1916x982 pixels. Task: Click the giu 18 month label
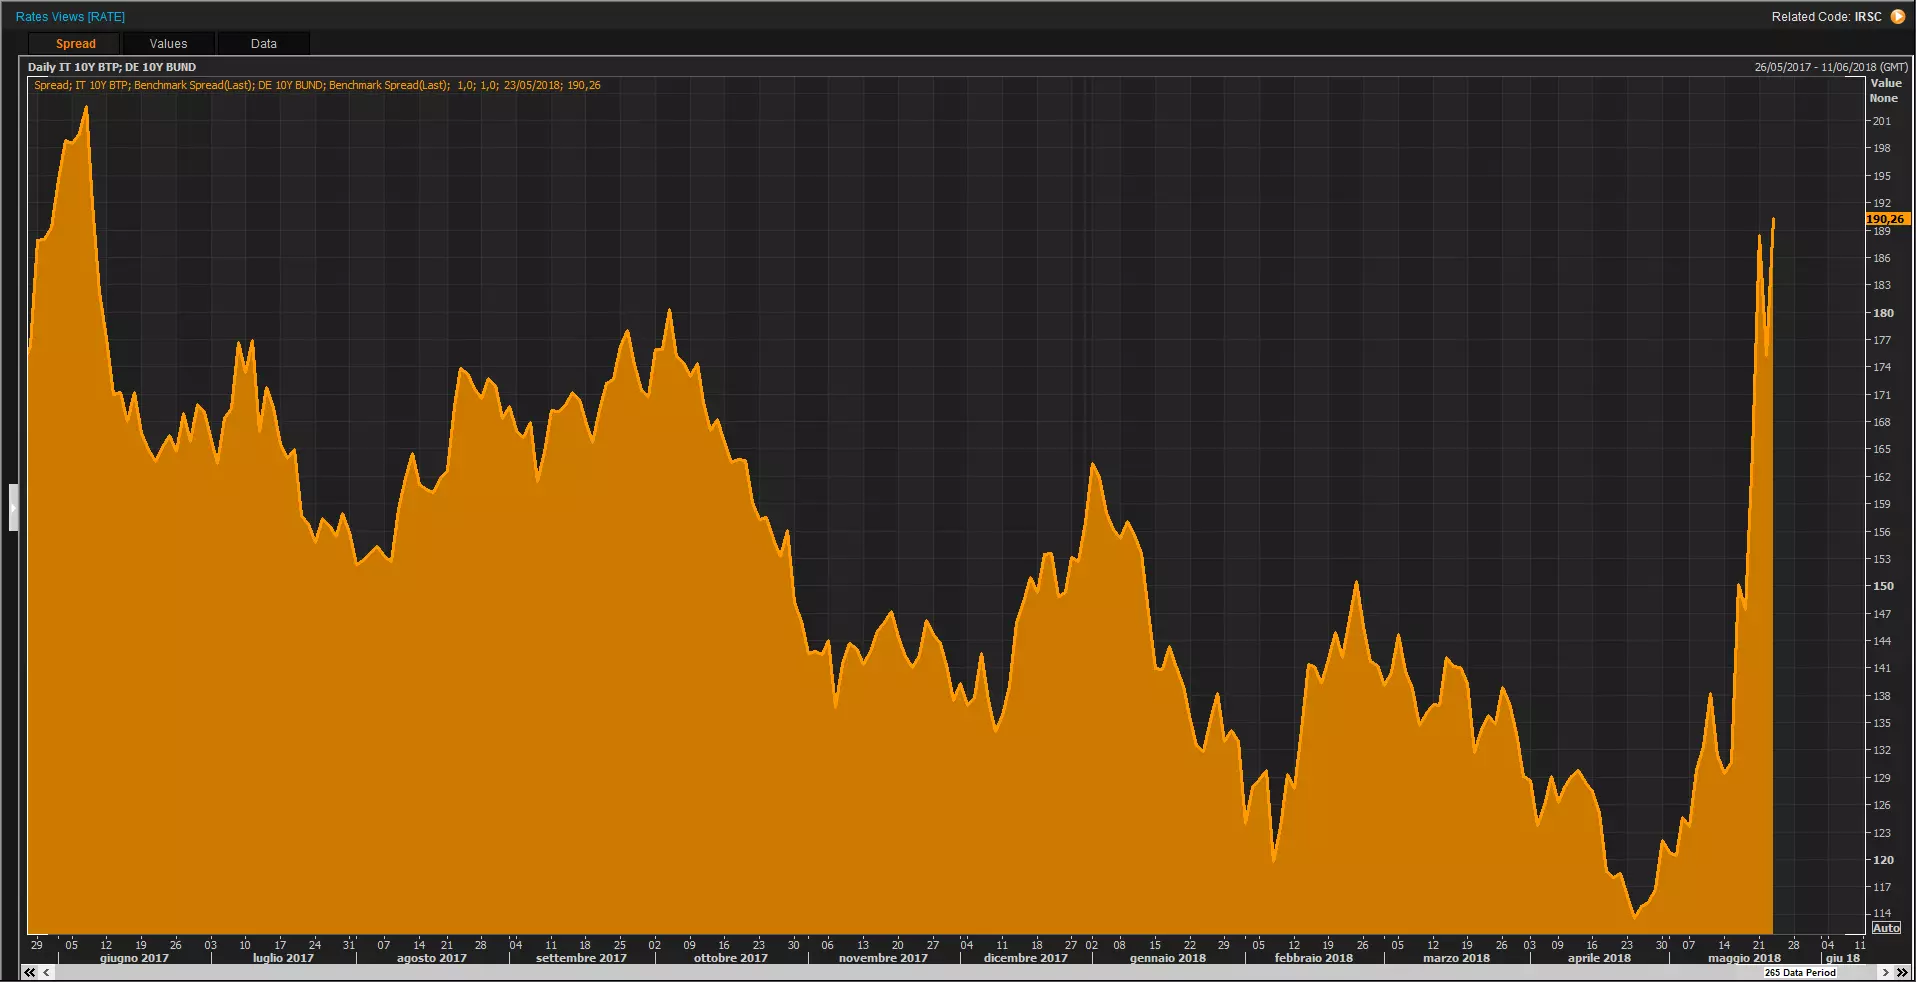(x=1843, y=958)
